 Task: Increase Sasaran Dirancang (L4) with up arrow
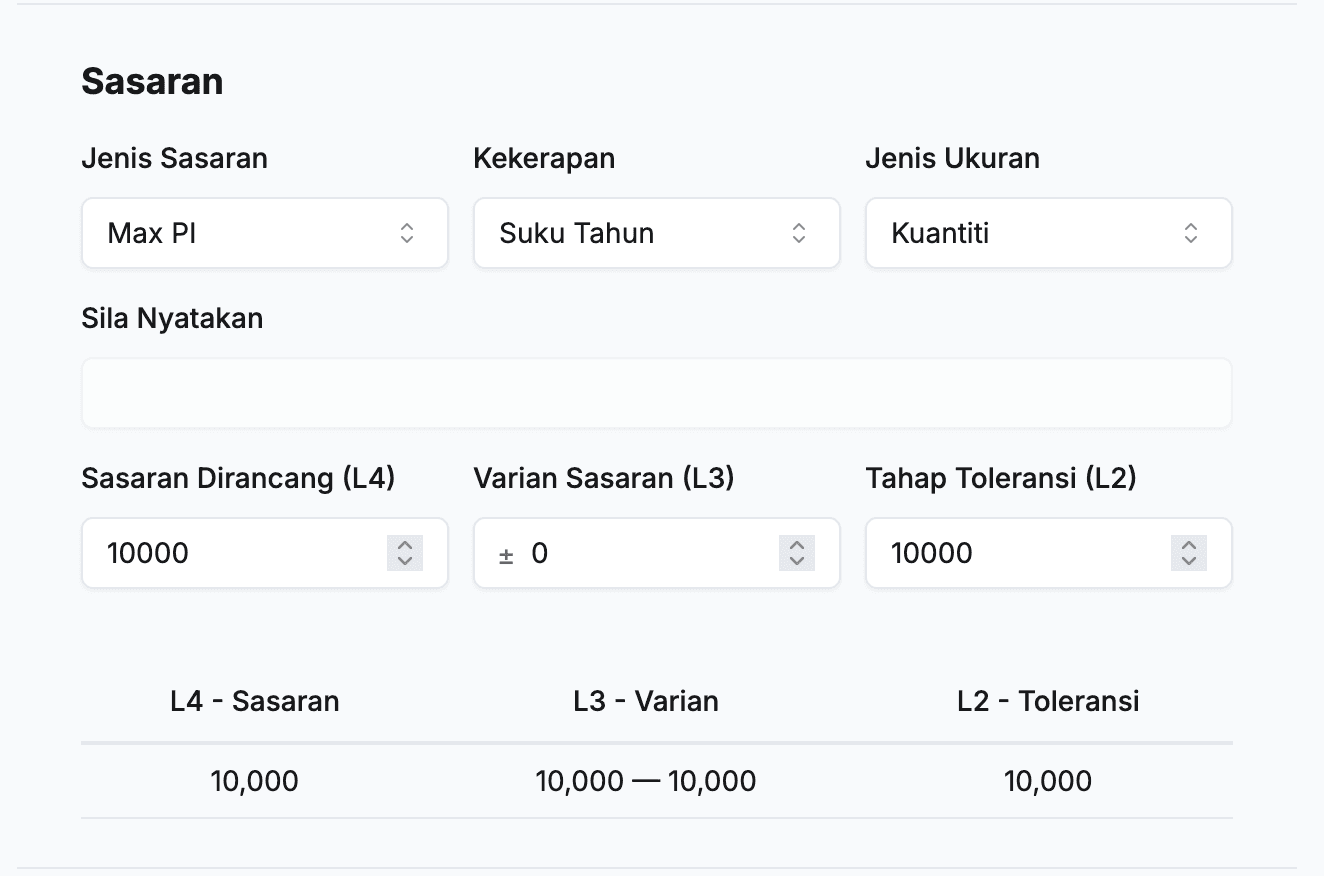pos(405,545)
